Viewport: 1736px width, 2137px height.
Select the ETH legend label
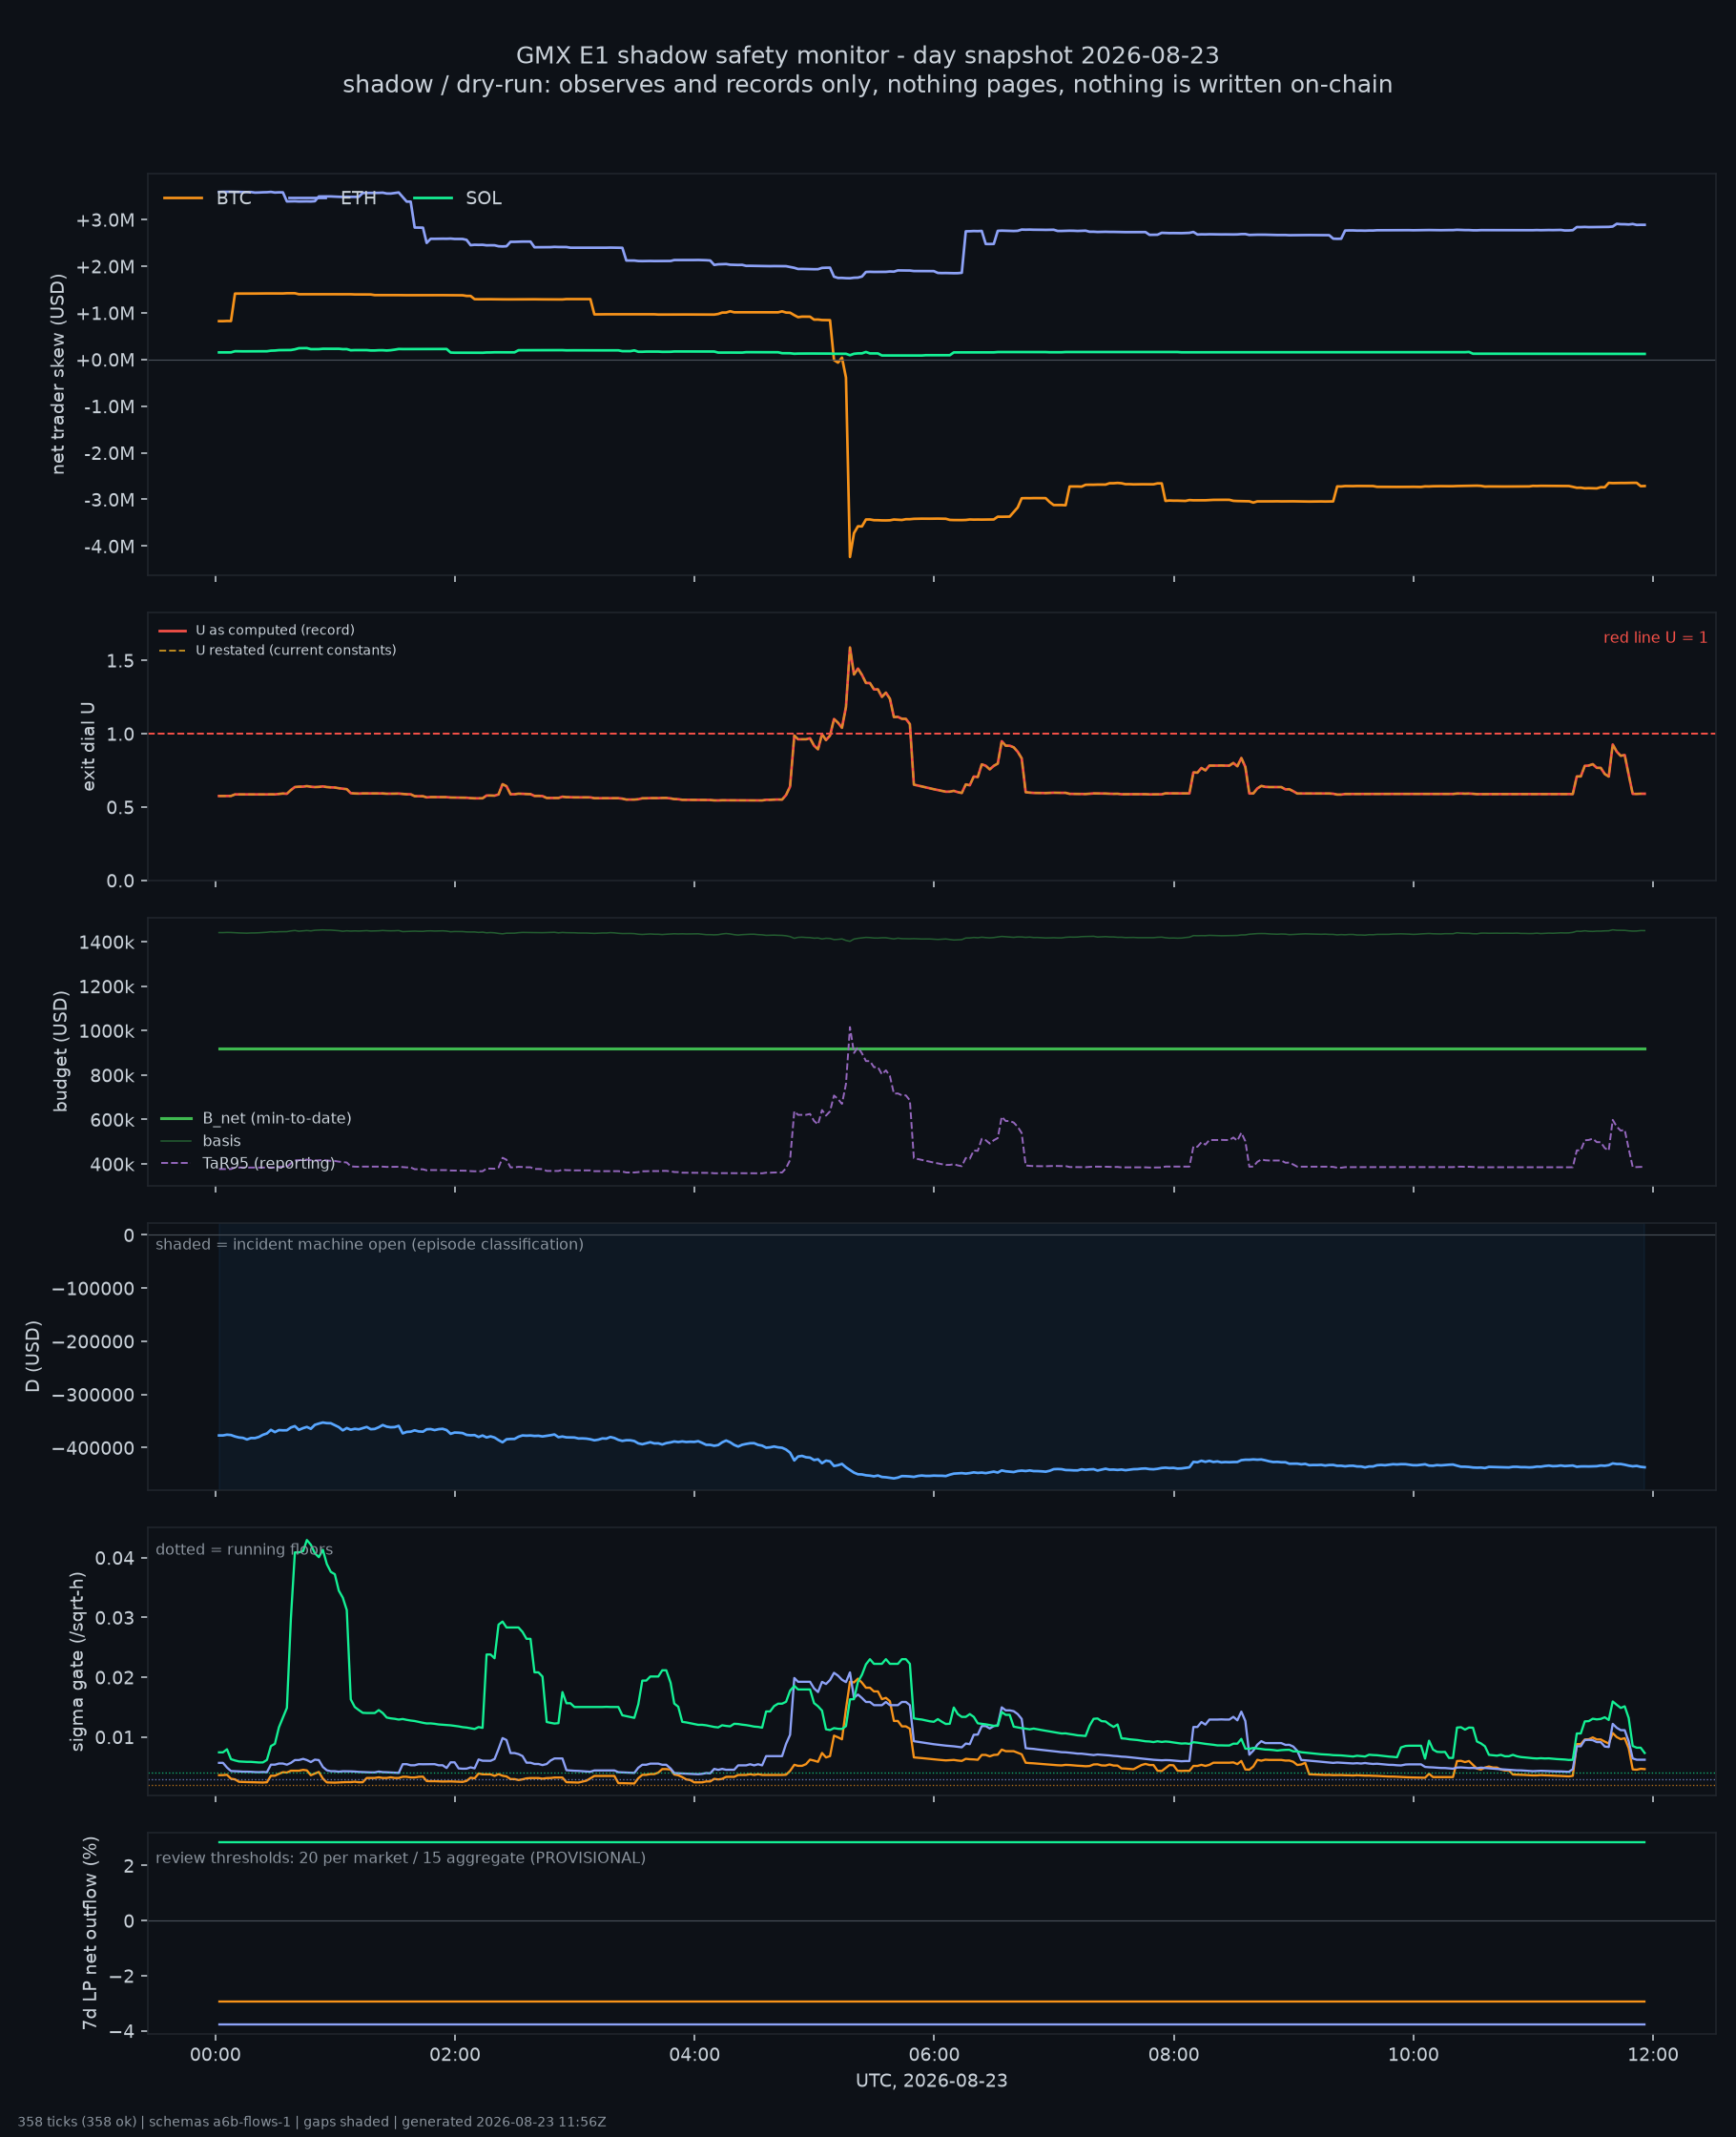pyautogui.click(x=358, y=198)
